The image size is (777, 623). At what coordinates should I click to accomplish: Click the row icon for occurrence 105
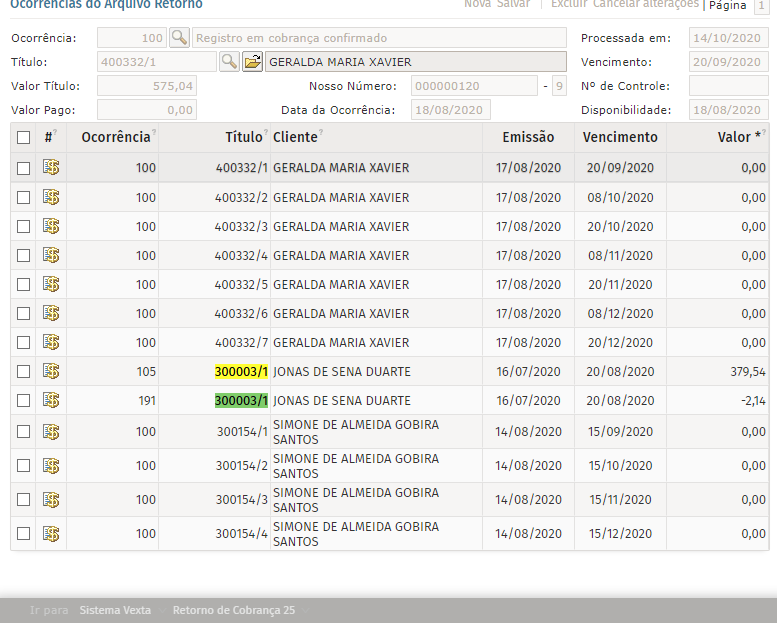(x=51, y=371)
